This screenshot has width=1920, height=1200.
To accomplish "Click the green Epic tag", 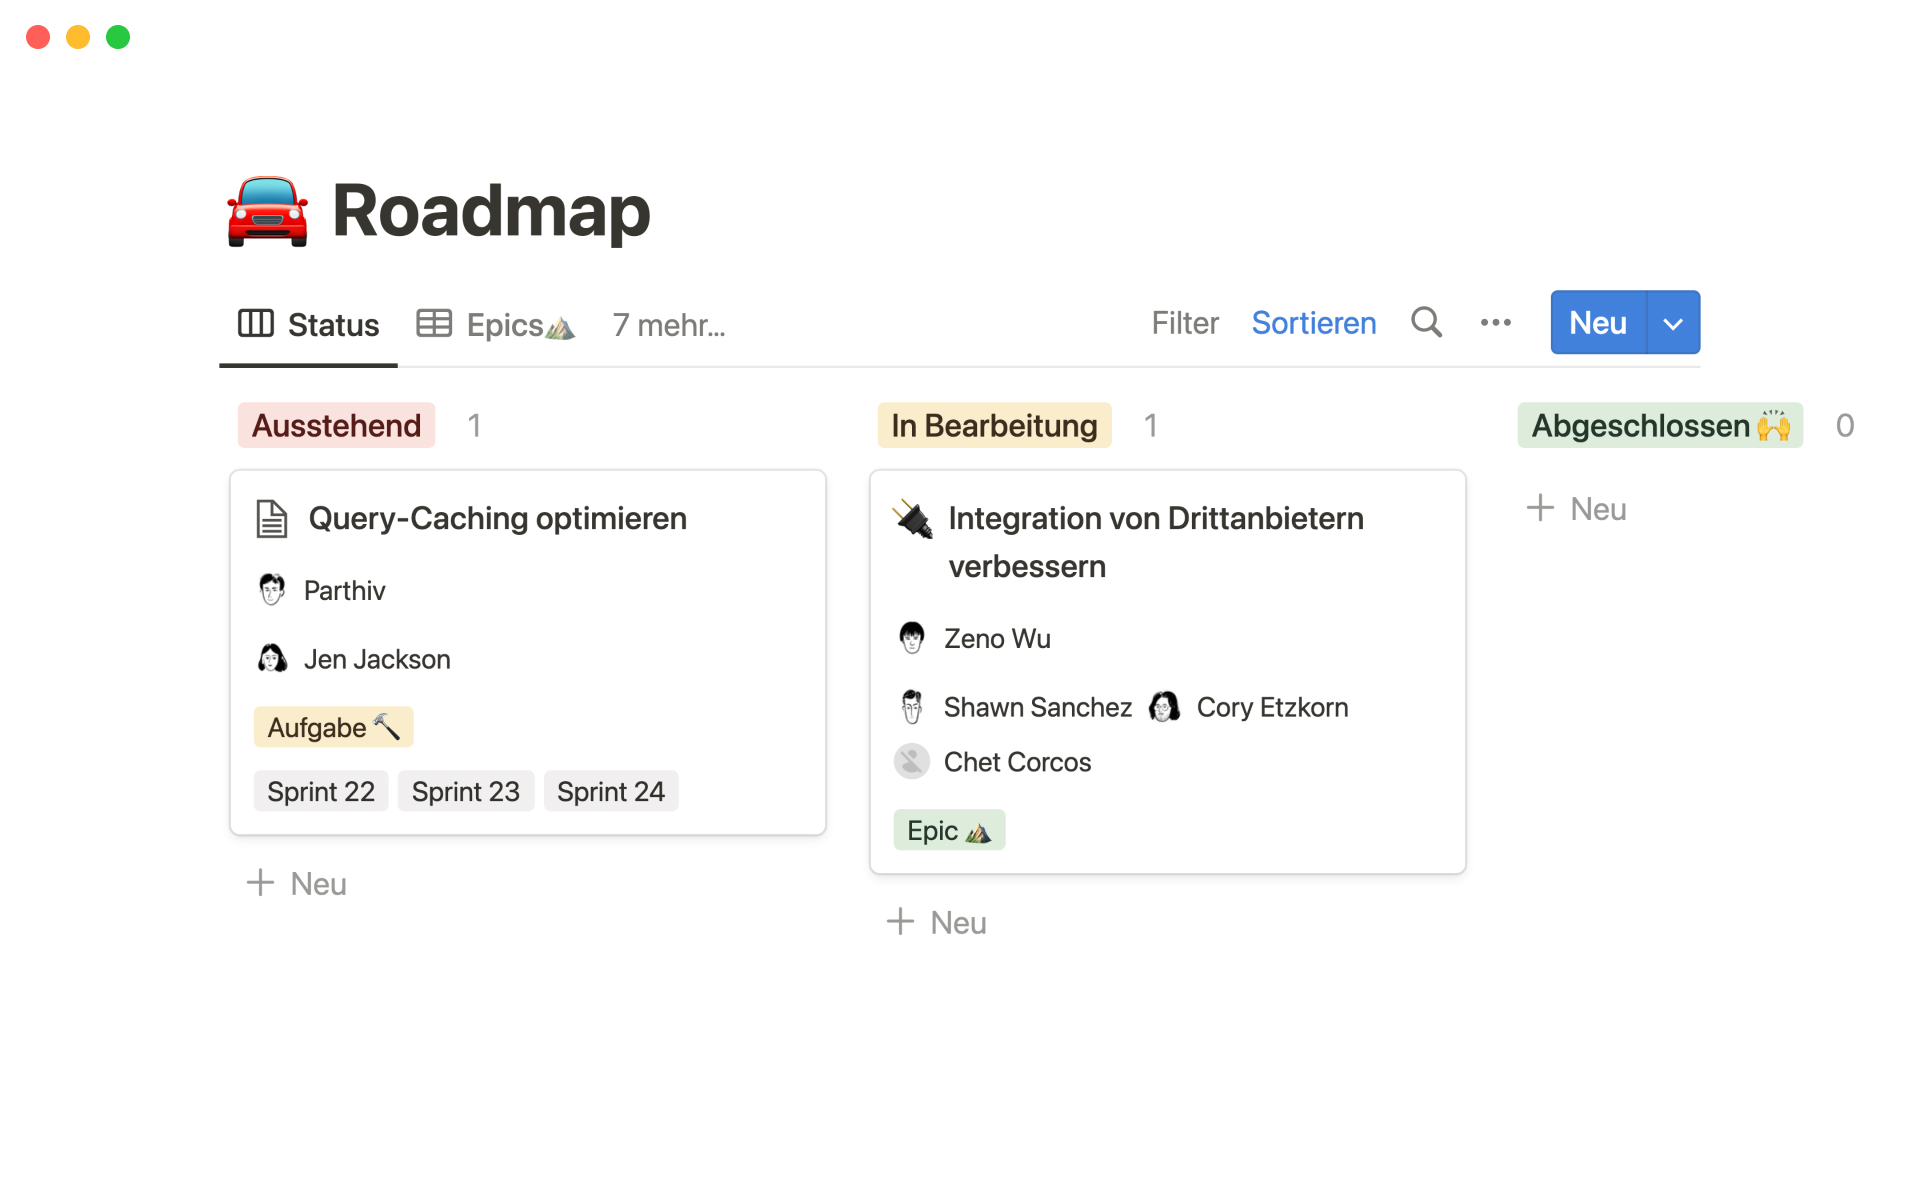I will (x=948, y=831).
